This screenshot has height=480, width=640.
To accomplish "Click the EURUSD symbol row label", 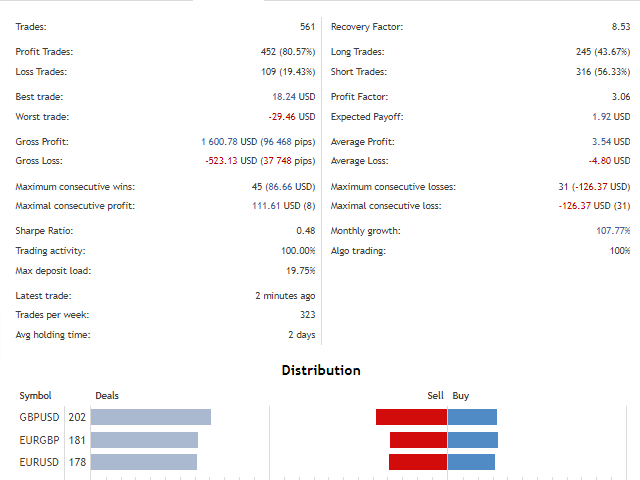I will click(38, 462).
